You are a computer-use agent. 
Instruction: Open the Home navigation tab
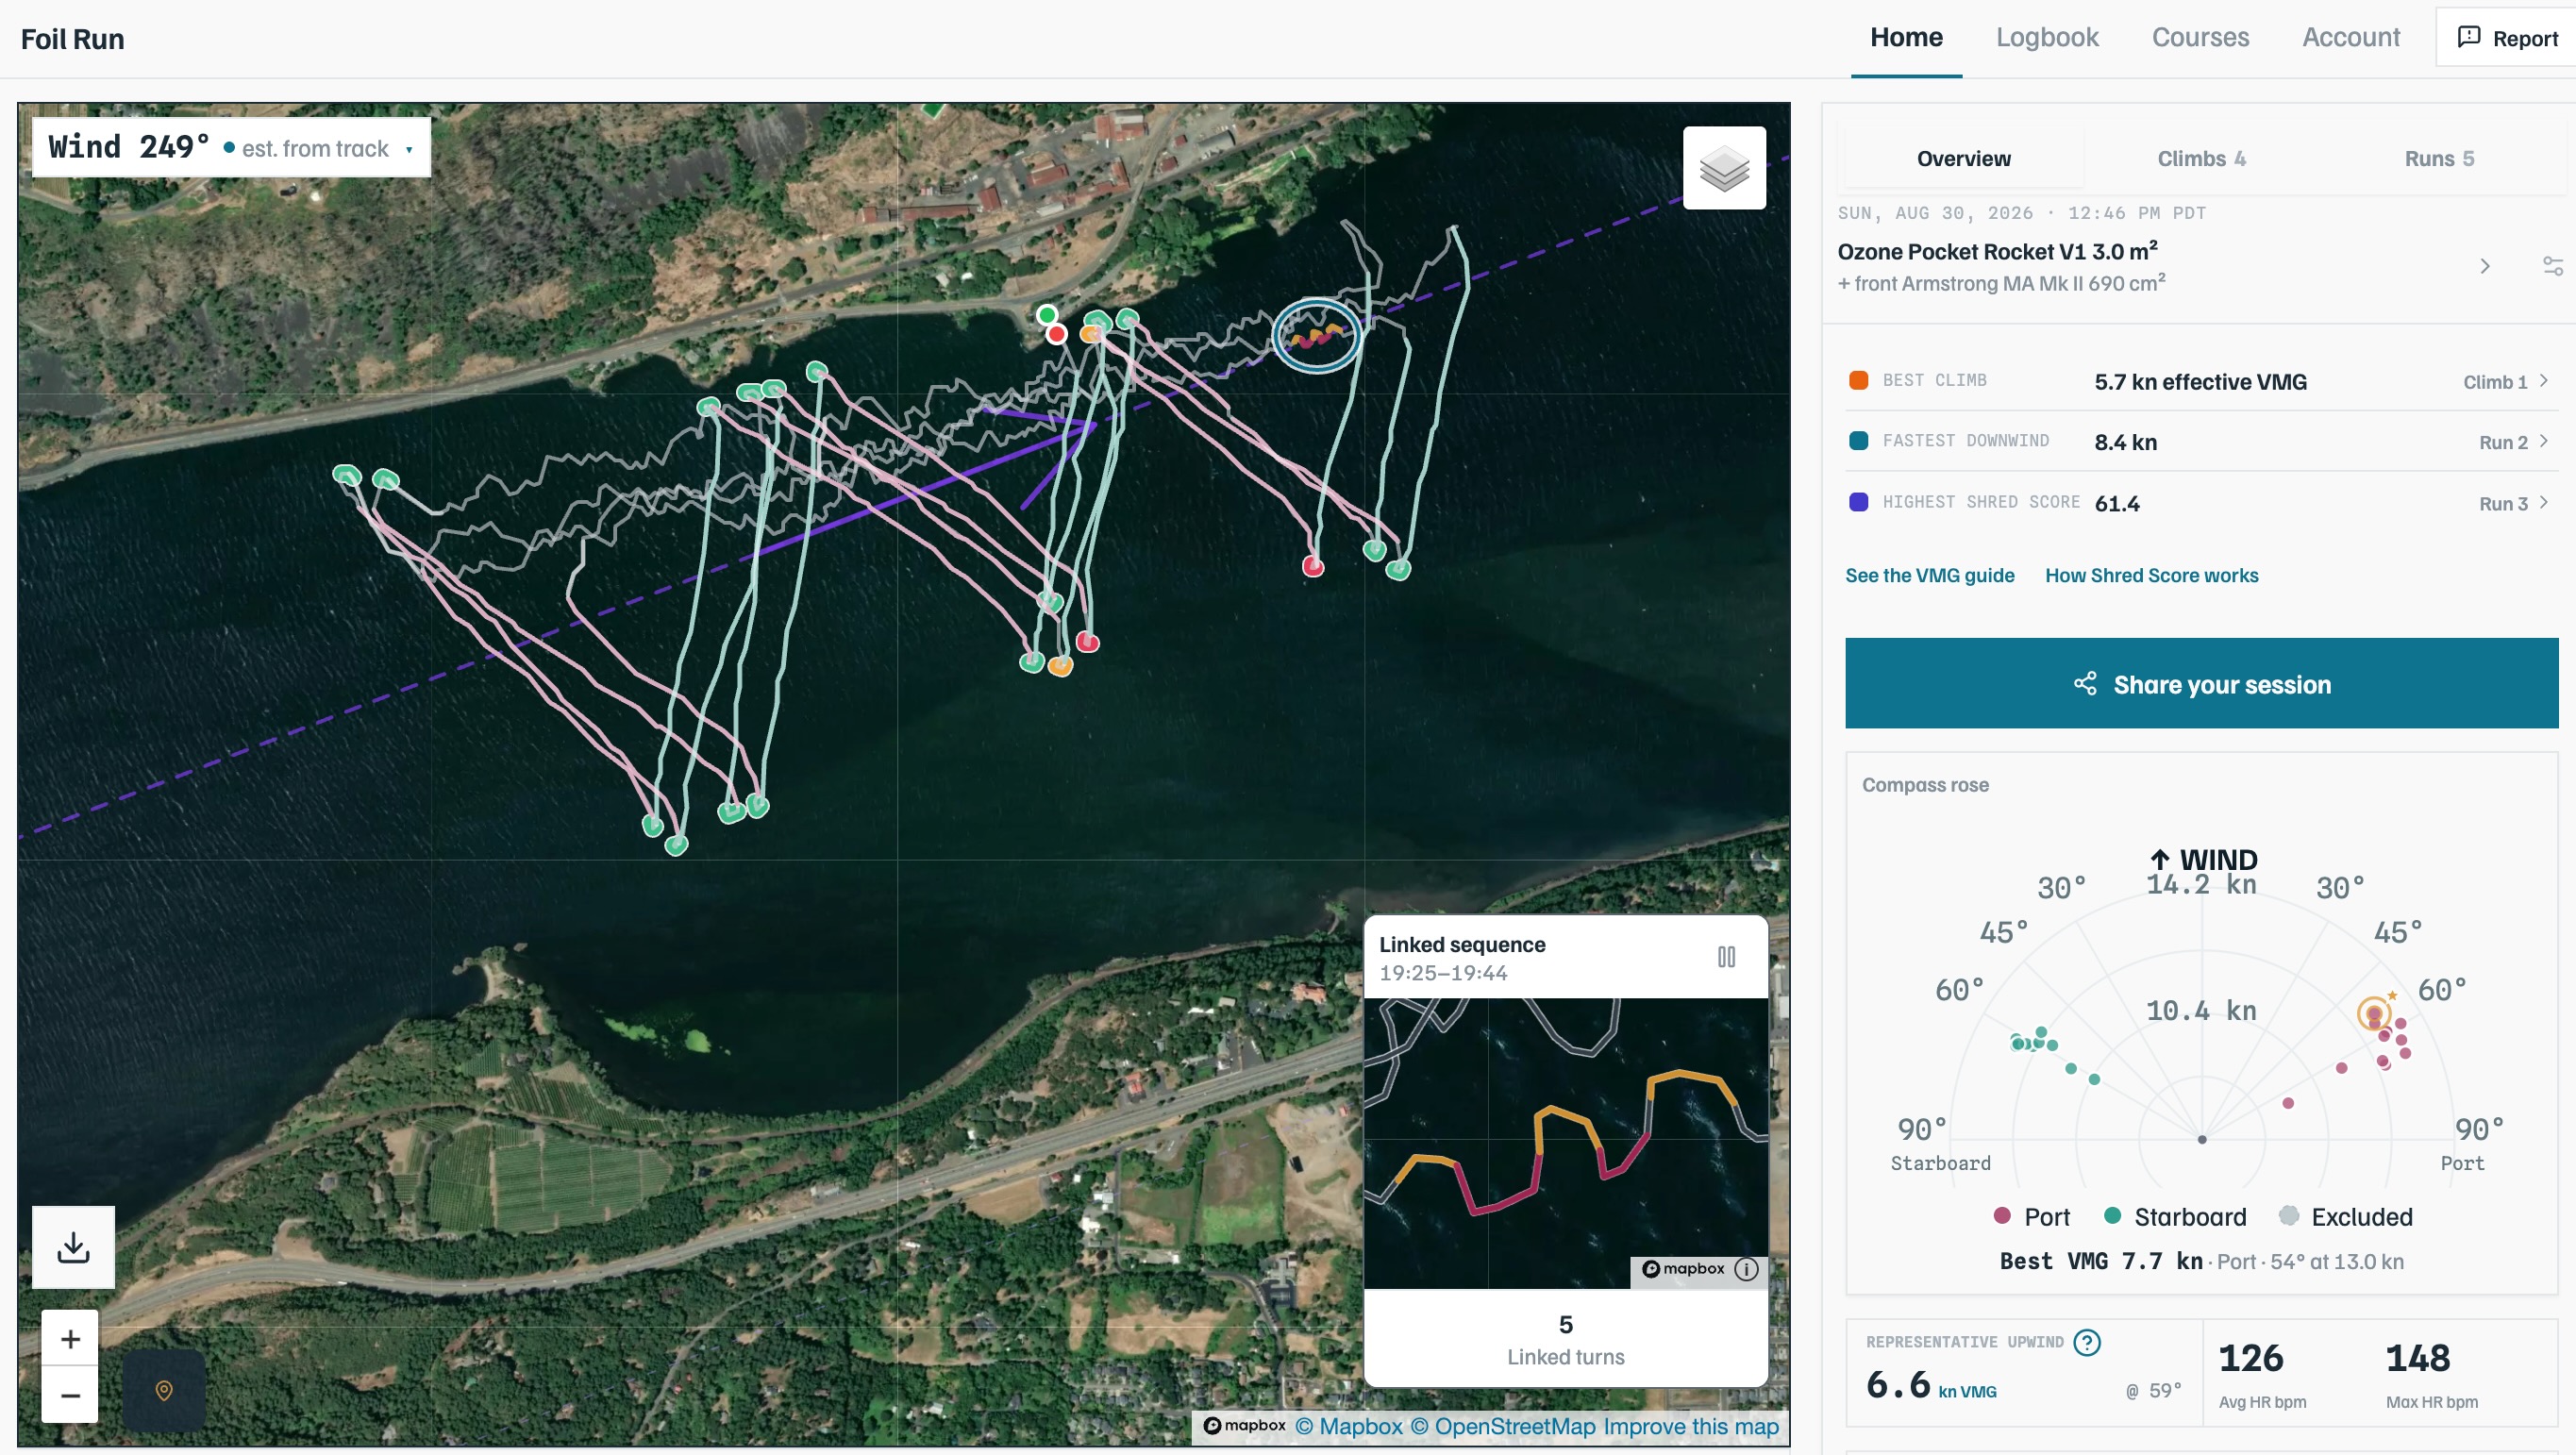pyautogui.click(x=1906, y=38)
